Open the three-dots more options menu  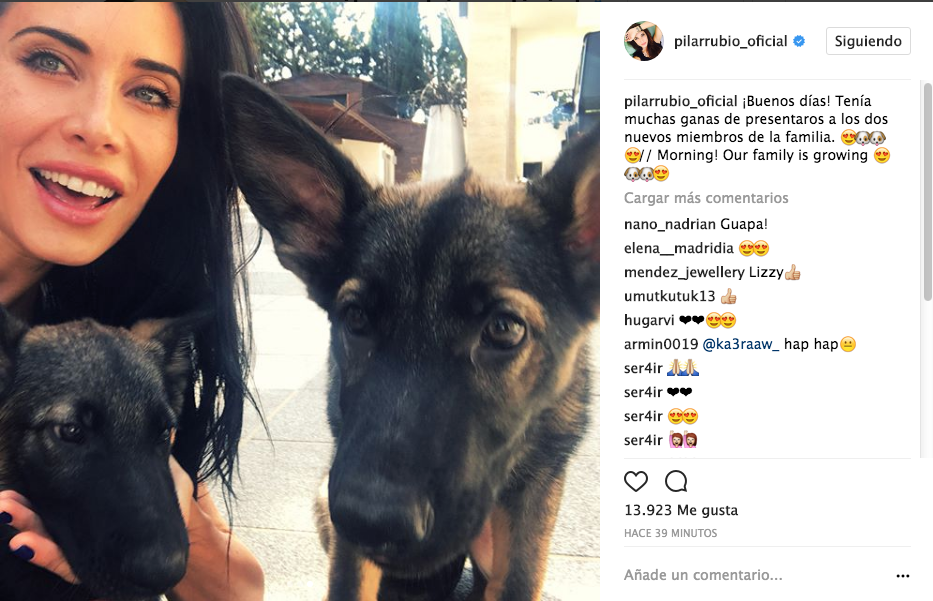tap(903, 575)
